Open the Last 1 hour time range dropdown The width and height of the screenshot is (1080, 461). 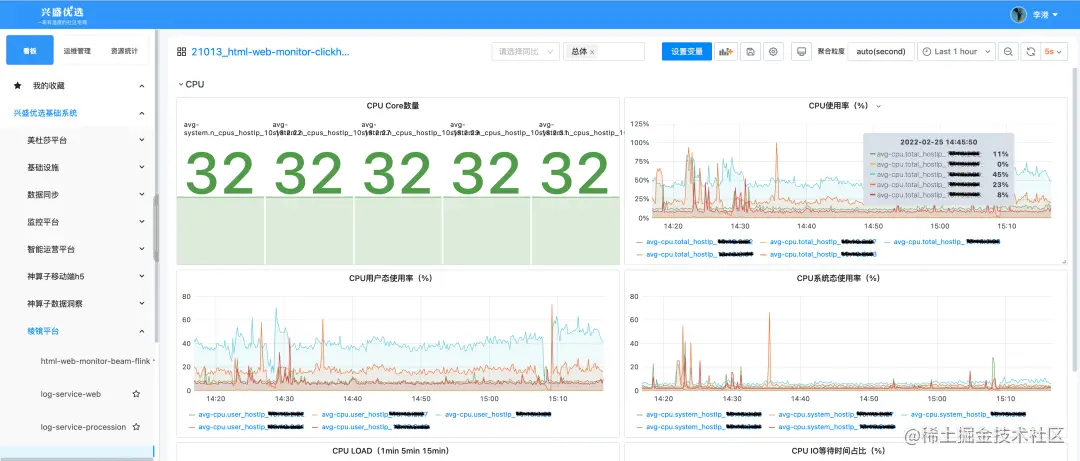pos(956,52)
